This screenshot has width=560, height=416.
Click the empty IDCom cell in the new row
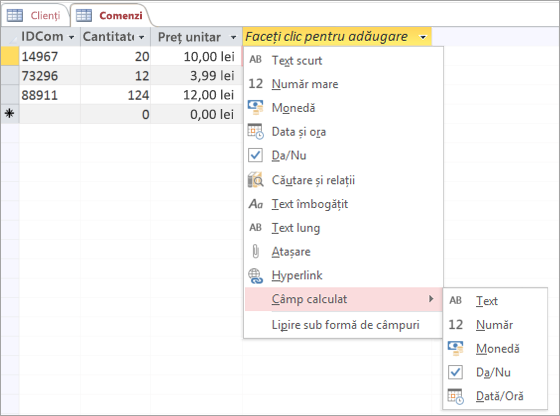pyautogui.click(x=50, y=114)
